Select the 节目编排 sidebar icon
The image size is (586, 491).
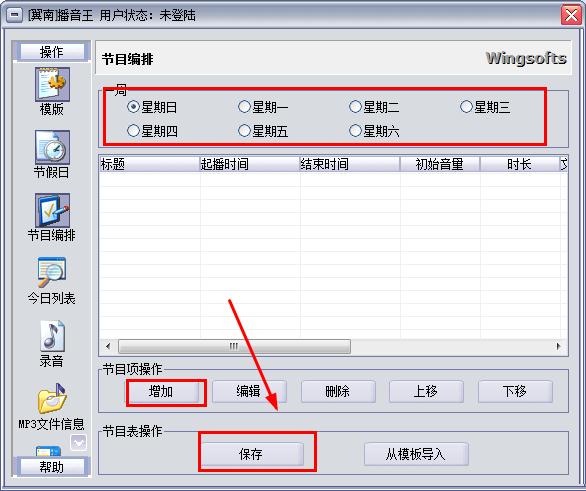52,210
